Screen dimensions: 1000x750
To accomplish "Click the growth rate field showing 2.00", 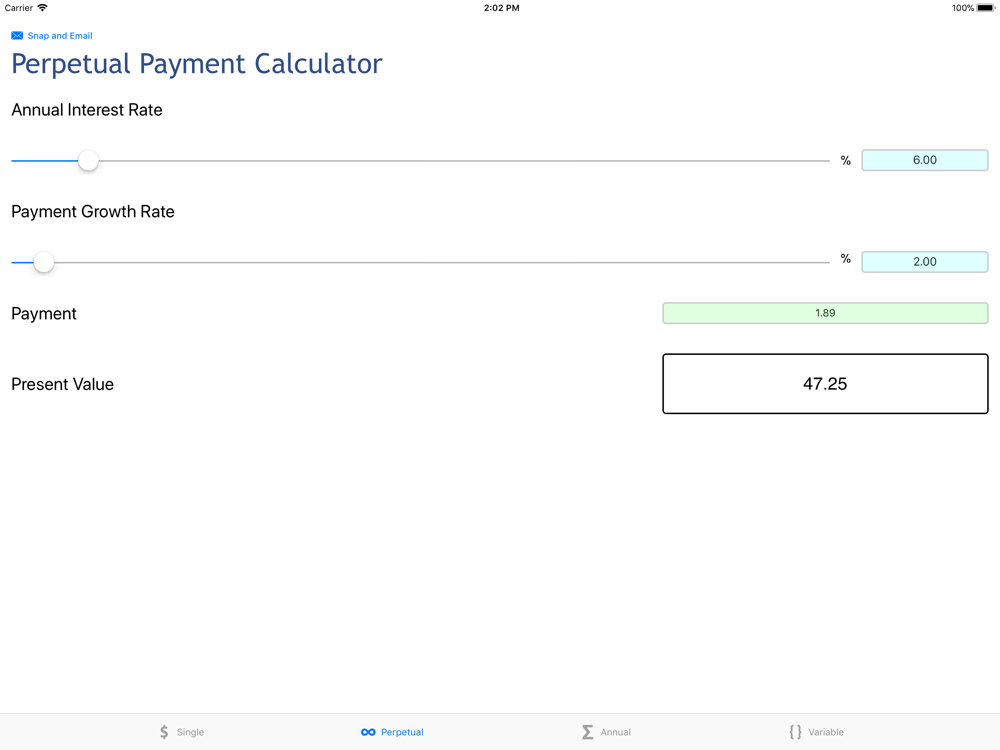I will tap(925, 262).
